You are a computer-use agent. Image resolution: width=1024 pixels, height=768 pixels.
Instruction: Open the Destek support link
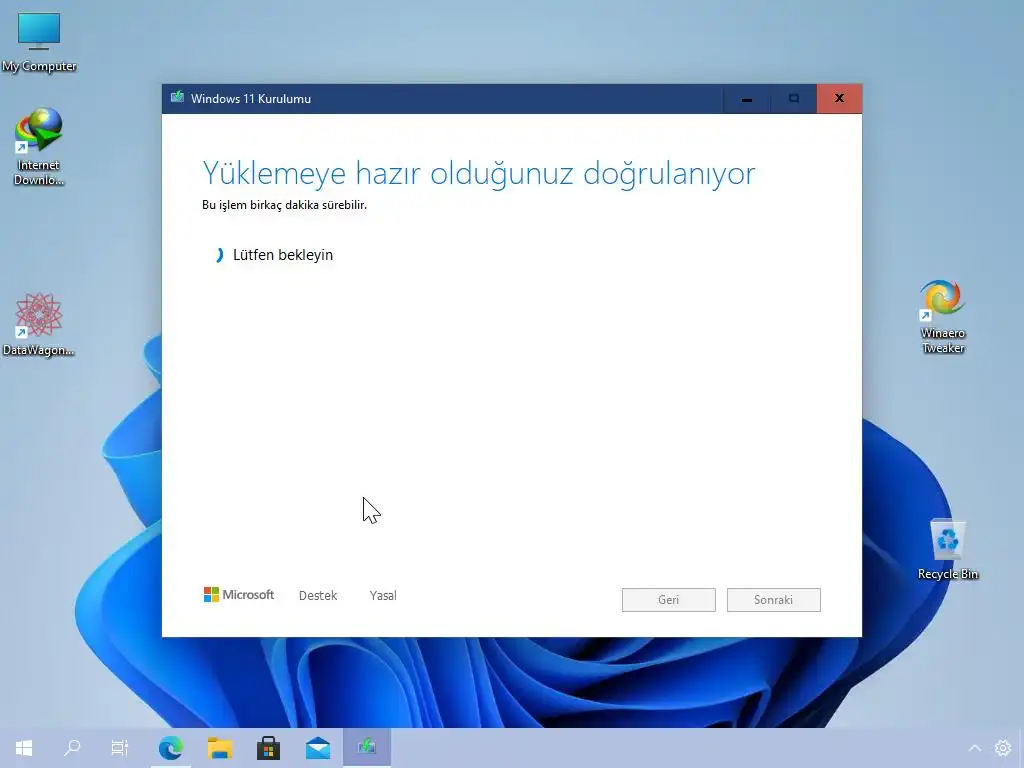(318, 596)
